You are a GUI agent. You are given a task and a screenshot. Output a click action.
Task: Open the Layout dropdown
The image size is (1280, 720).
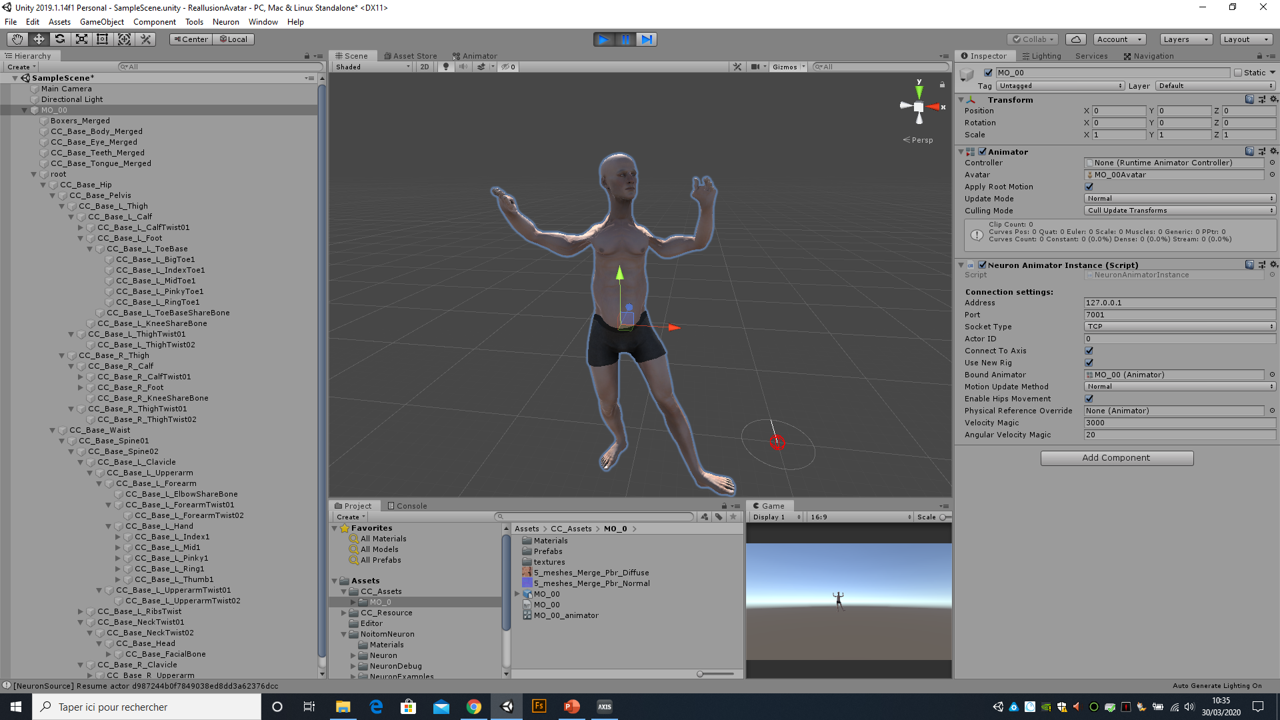(x=1245, y=39)
